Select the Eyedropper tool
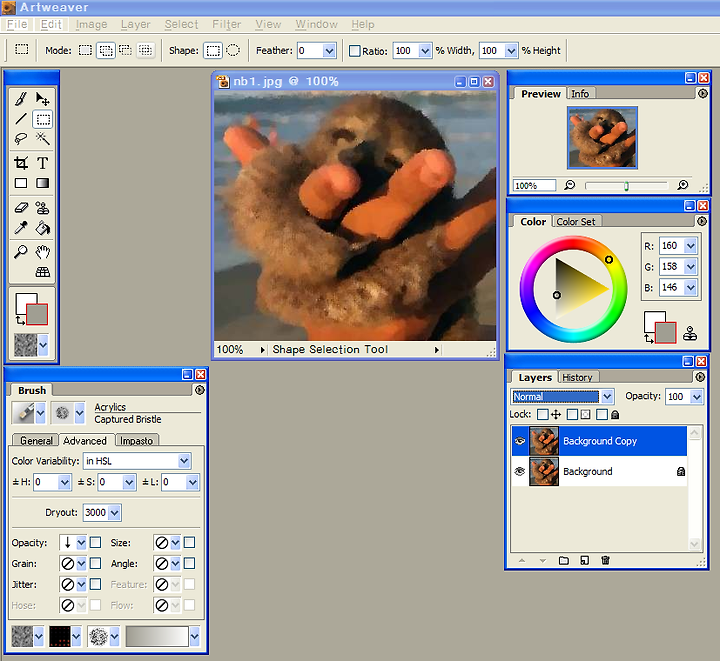Viewport: 720px width, 661px height. pyautogui.click(x=21, y=228)
